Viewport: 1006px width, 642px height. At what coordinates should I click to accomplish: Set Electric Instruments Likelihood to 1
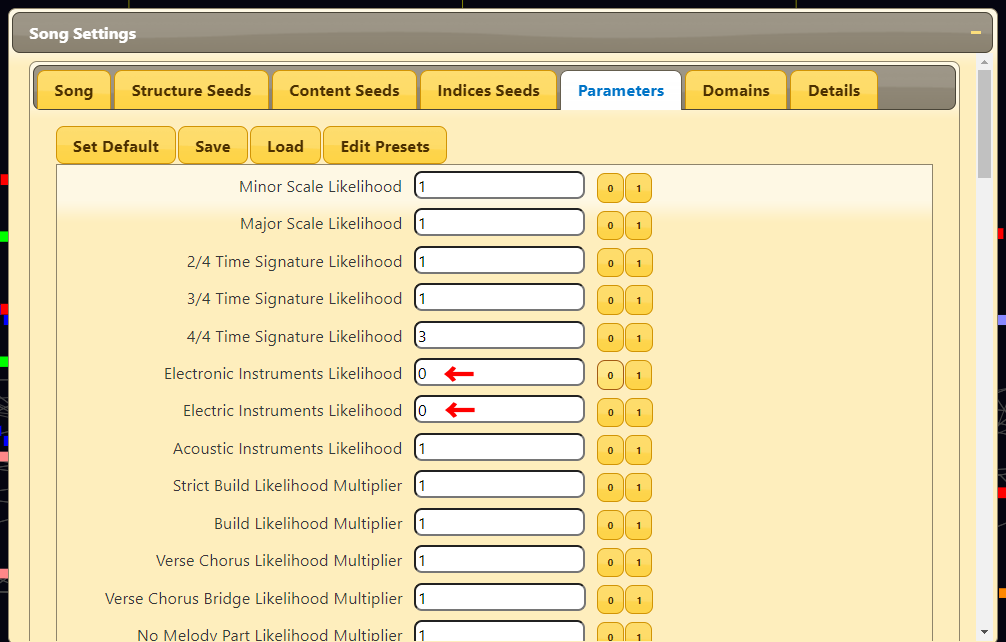coord(639,412)
